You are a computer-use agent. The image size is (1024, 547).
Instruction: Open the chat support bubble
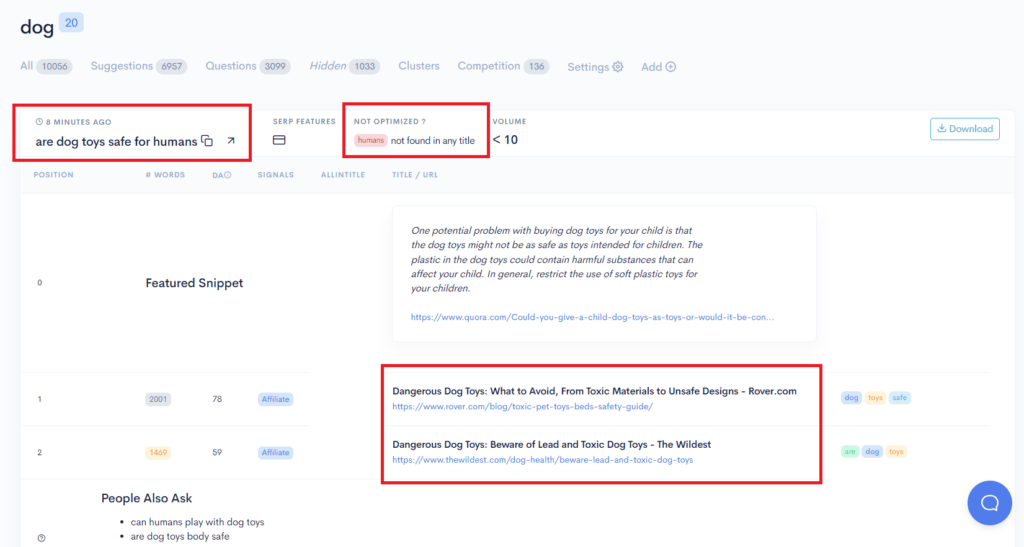click(989, 503)
